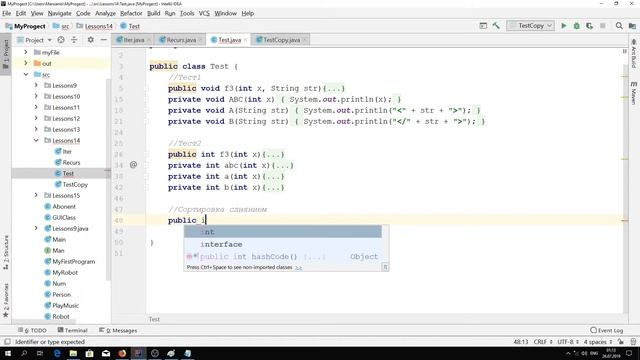
Task: Click the stop execution icon
Action: pos(602,26)
